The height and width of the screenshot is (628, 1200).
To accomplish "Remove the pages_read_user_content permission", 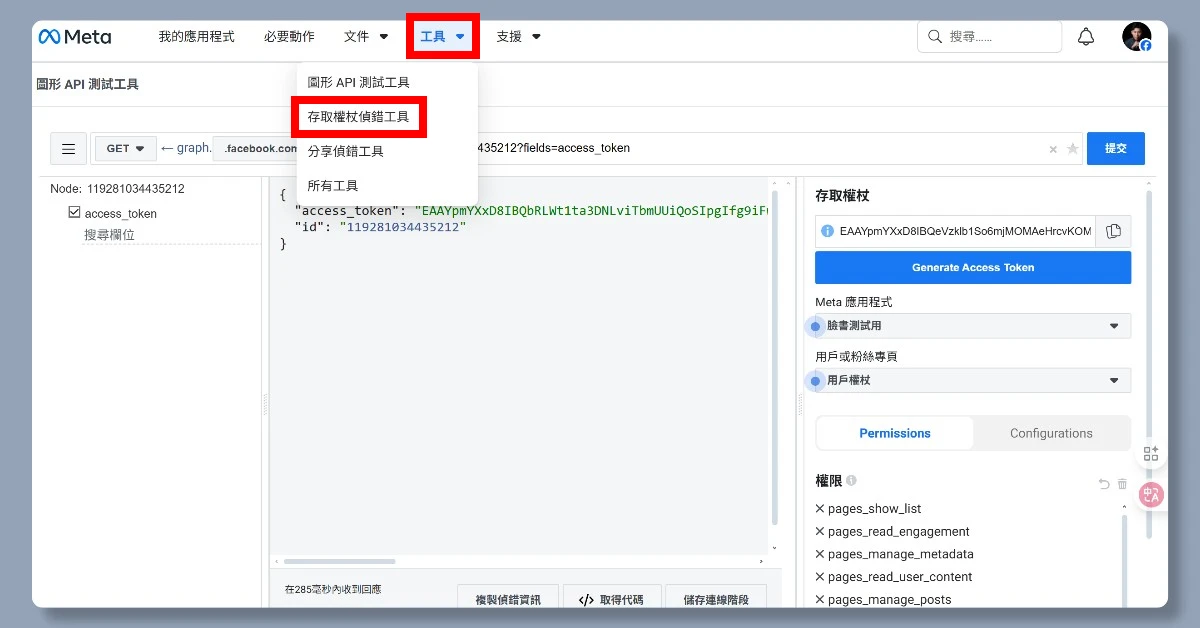I will pos(820,577).
